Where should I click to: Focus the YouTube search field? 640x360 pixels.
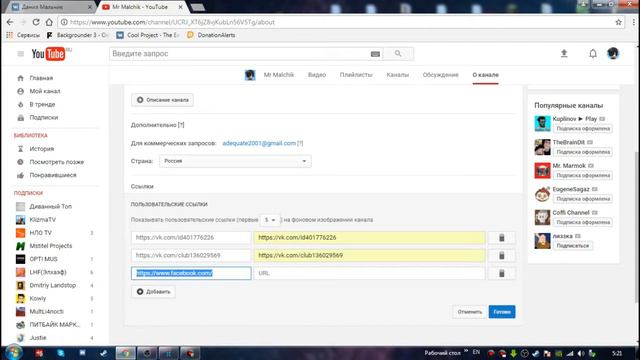click(239, 54)
